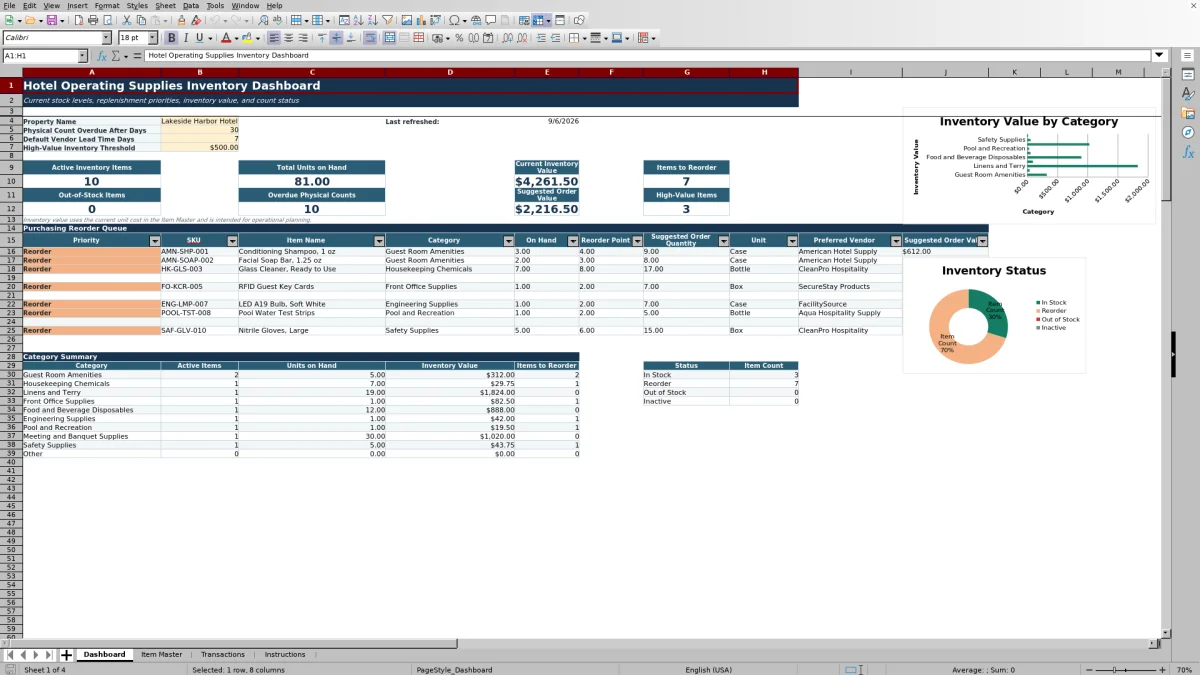The height and width of the screenshot is (675, 1200).
Task: Toggle Center Vertically alignment
Action: [x=336, y=38]
